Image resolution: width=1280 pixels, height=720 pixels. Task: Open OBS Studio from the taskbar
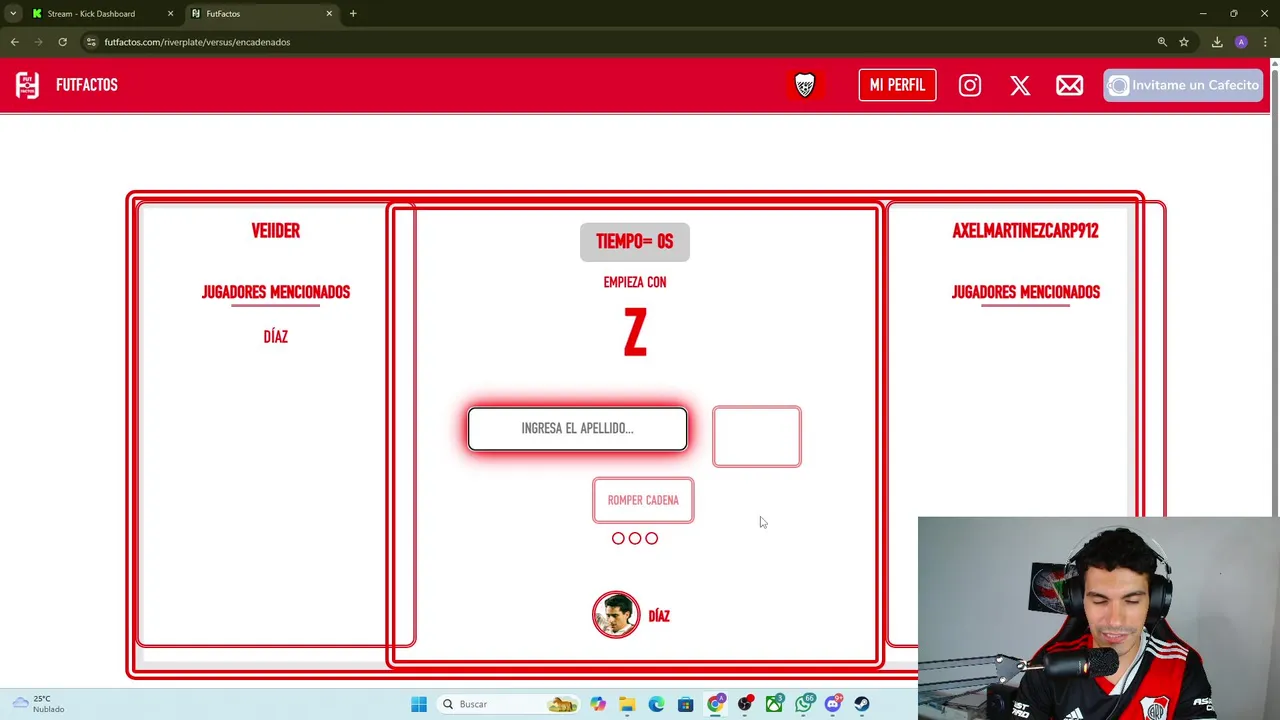(x=745, y=704)
